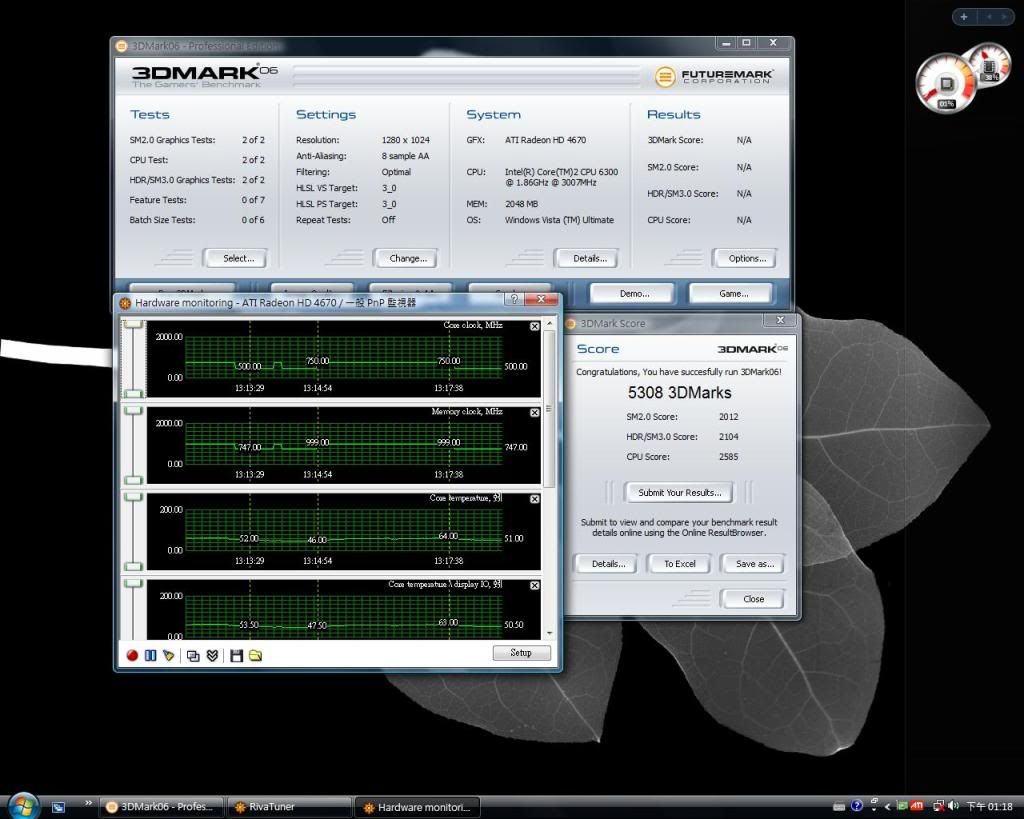Click the ATI Radeon HD 4670 GFX value

coord(545,140)
